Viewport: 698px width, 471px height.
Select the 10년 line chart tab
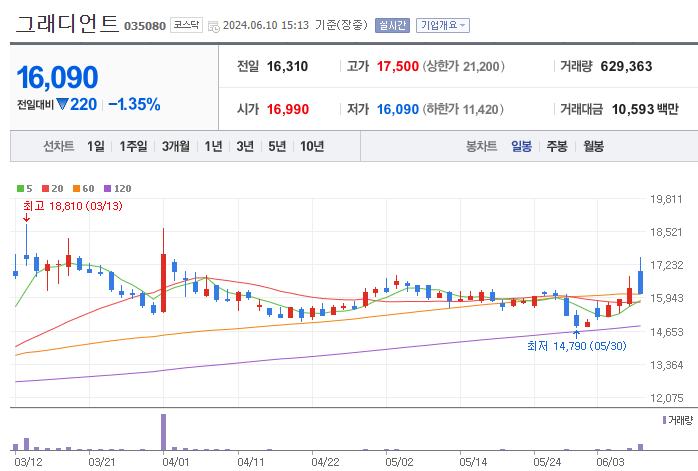point(312,146)
